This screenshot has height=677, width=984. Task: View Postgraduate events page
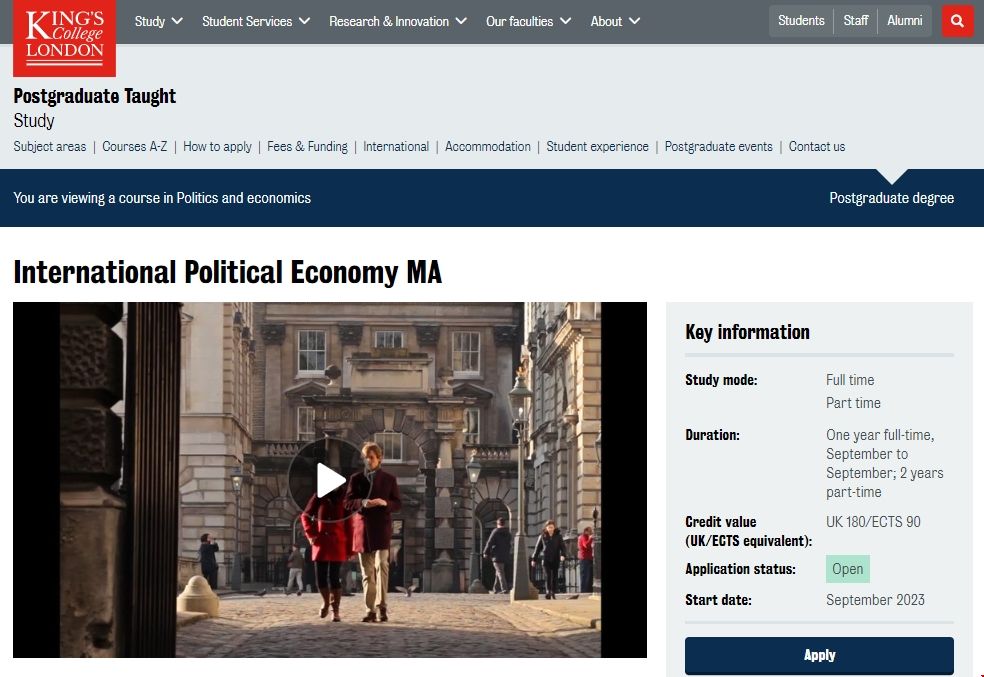(x=718, y=146)
